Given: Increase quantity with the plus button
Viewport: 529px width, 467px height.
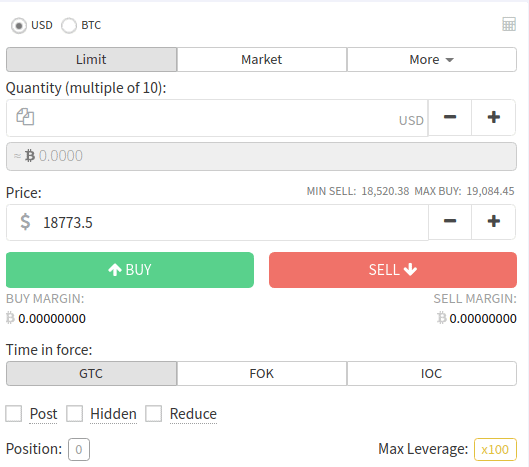Looking at the screenshot, I should pos(494,117).
